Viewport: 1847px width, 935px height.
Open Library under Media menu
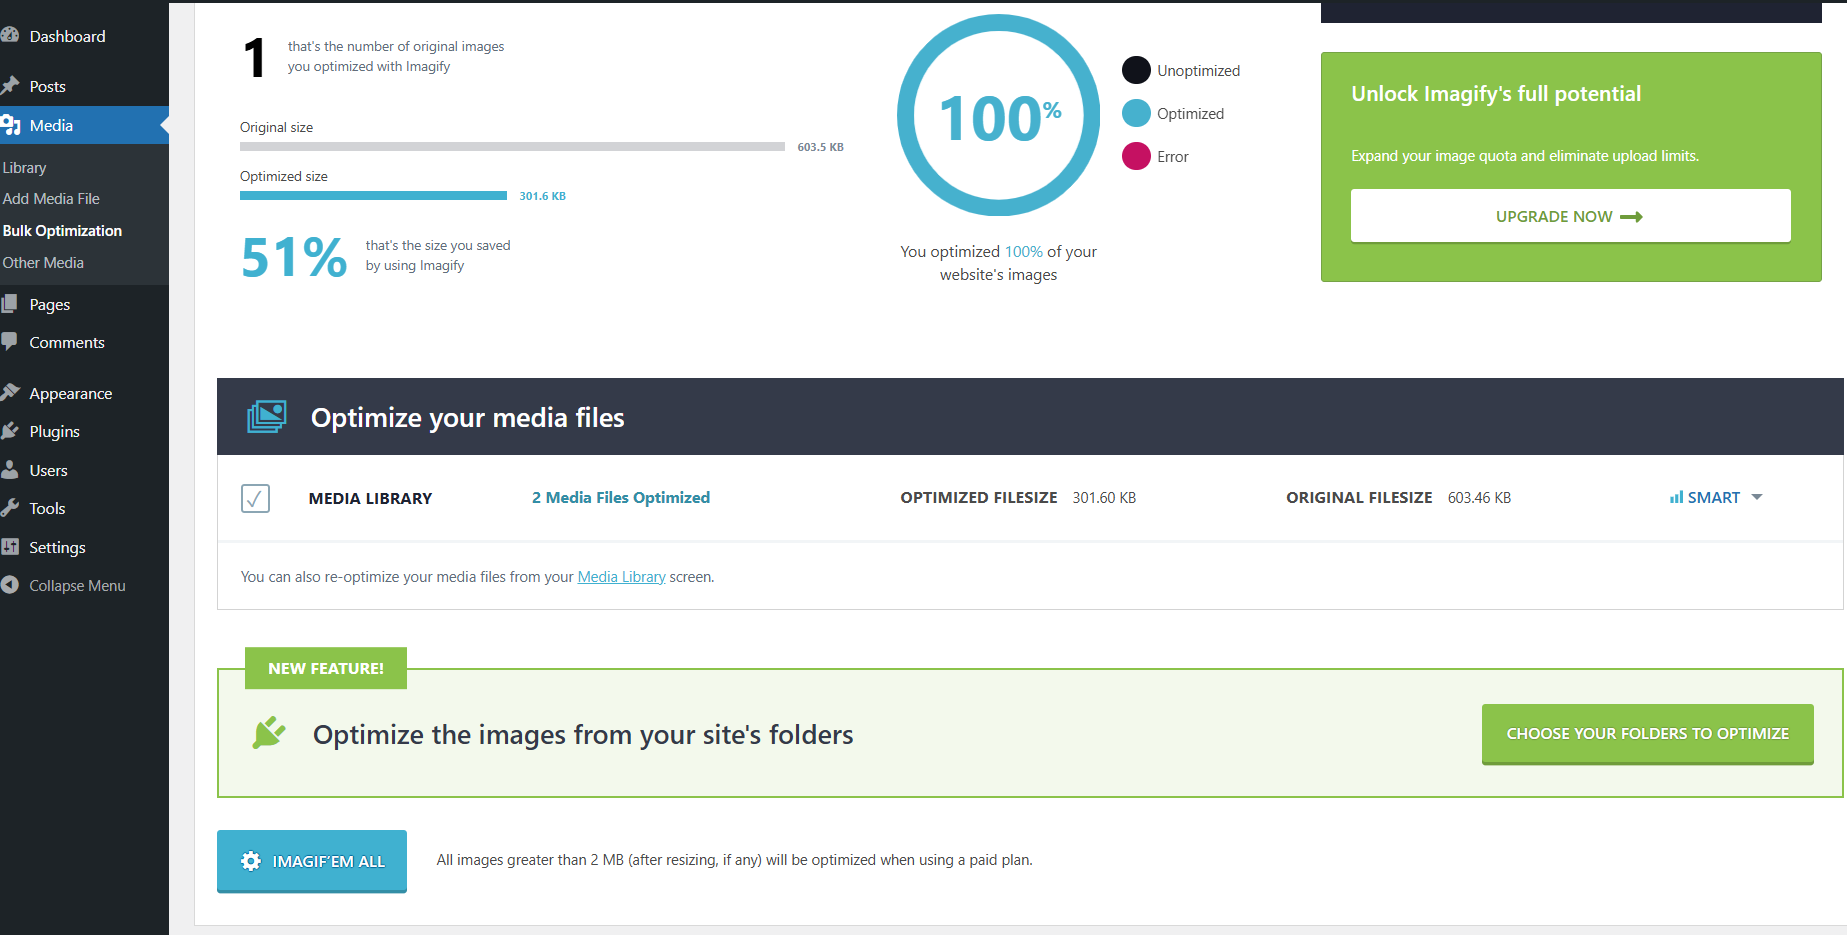click(x=25, y=168)
